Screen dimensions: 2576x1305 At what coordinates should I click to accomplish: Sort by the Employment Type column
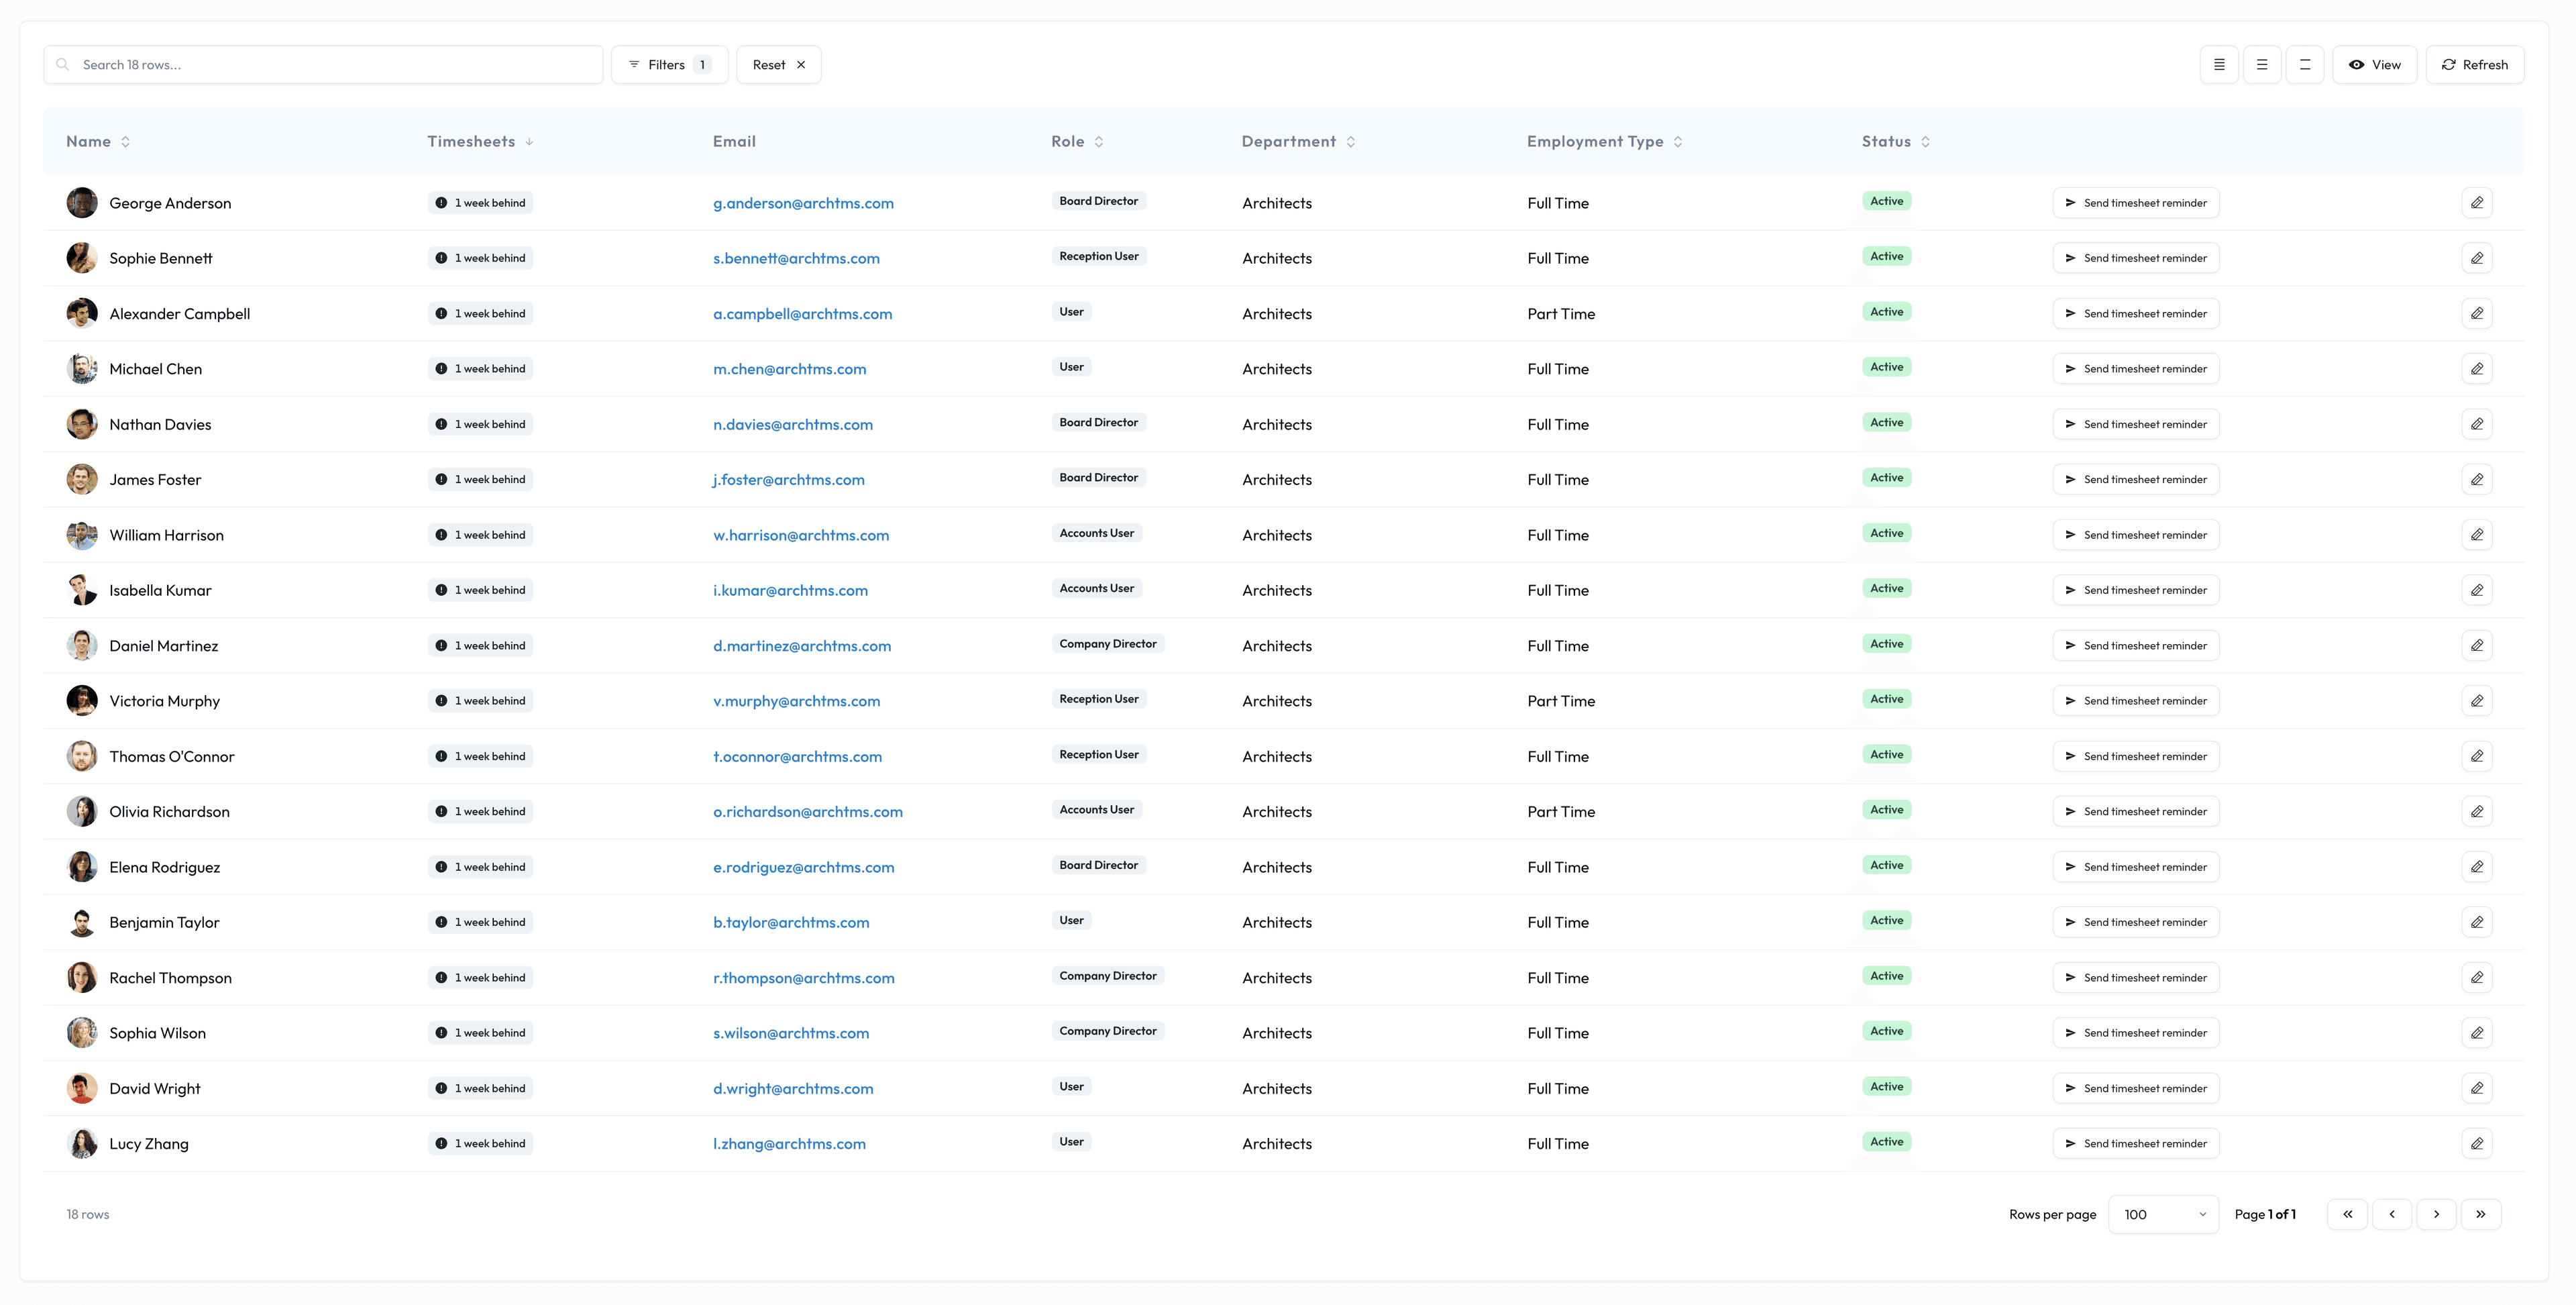pos(1604,142)
